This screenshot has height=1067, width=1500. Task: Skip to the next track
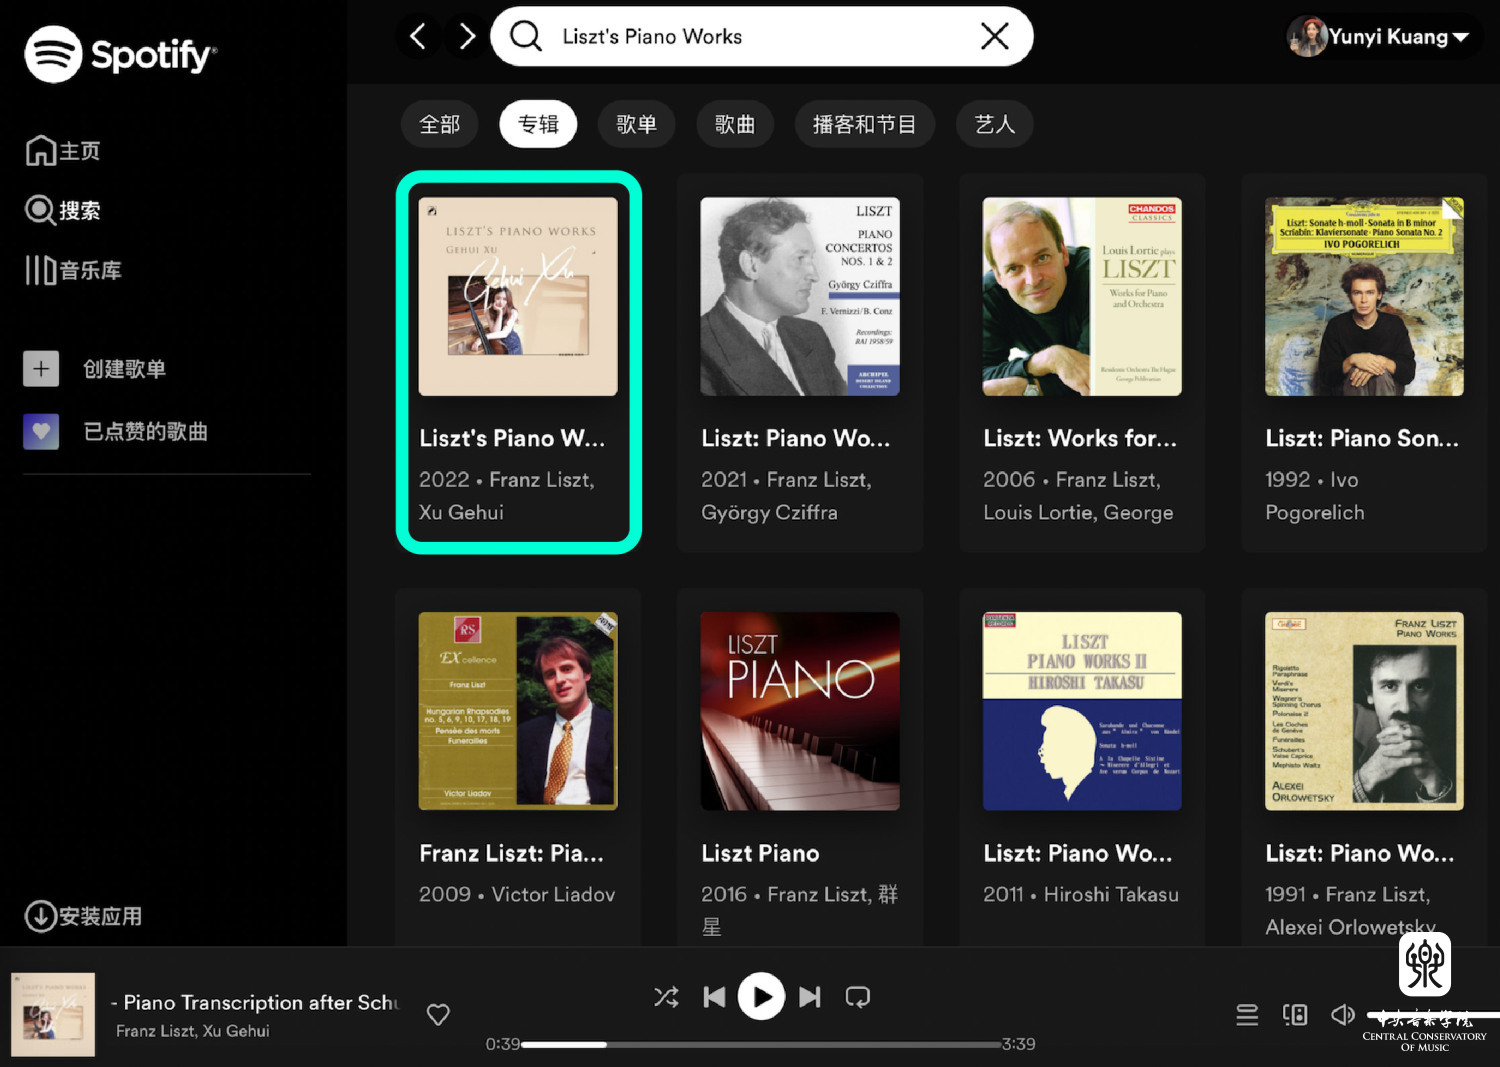click(x=810, y=997)
